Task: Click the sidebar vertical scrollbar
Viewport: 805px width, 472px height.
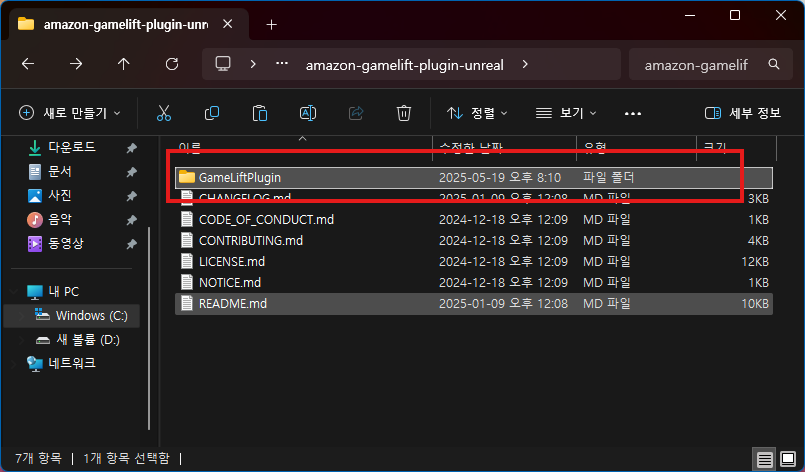Action: [149, 329]
